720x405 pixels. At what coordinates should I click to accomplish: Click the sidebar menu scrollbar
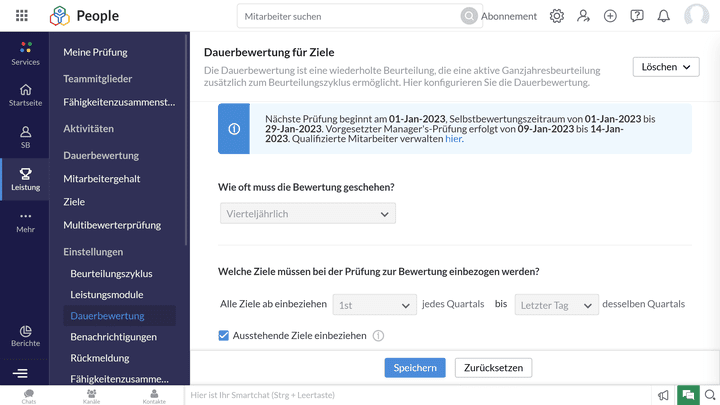coord(186,140)
